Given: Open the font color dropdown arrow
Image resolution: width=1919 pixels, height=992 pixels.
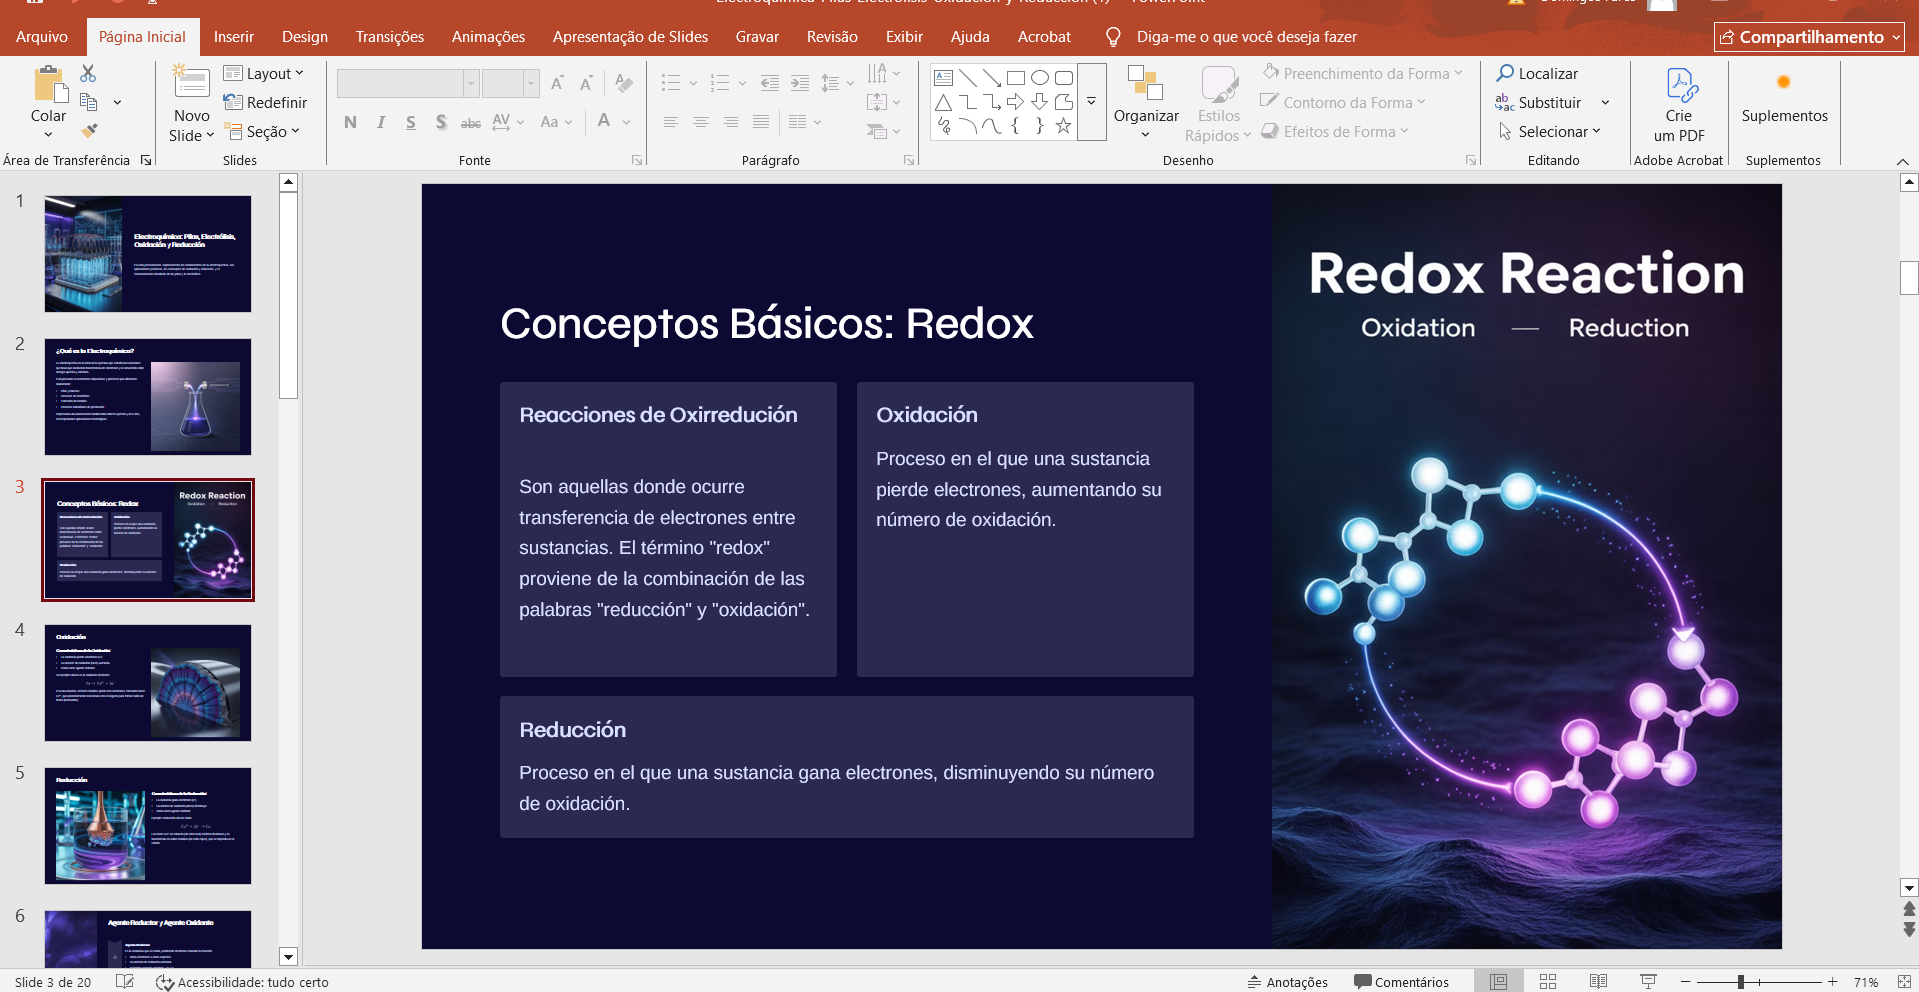Looking at the screenshot, I should [x=626, y=122].
